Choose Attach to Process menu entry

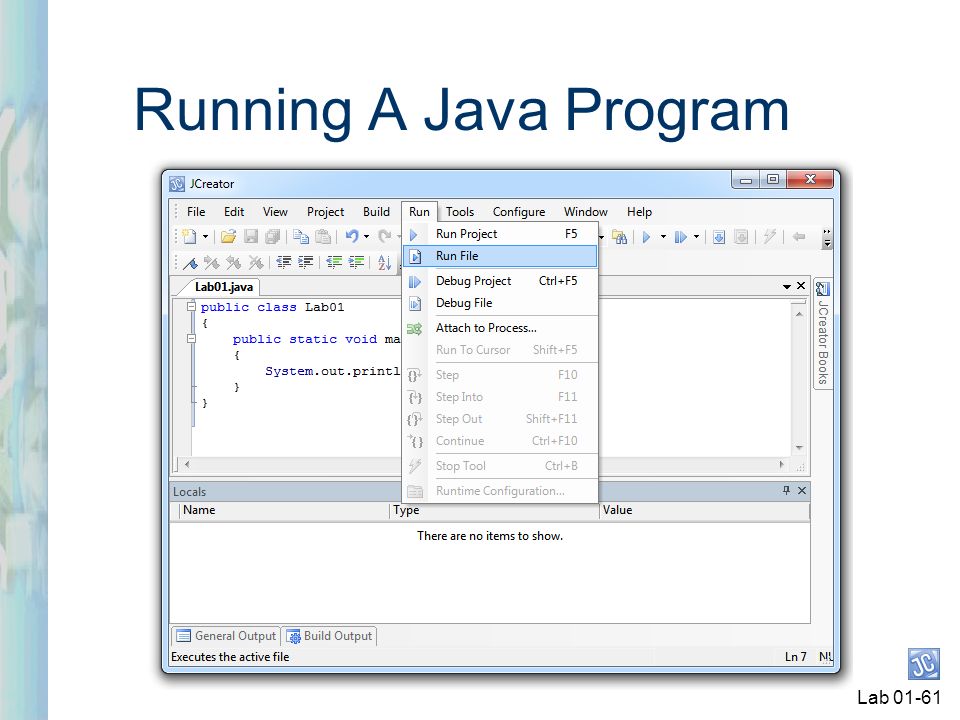pos(500,328)
